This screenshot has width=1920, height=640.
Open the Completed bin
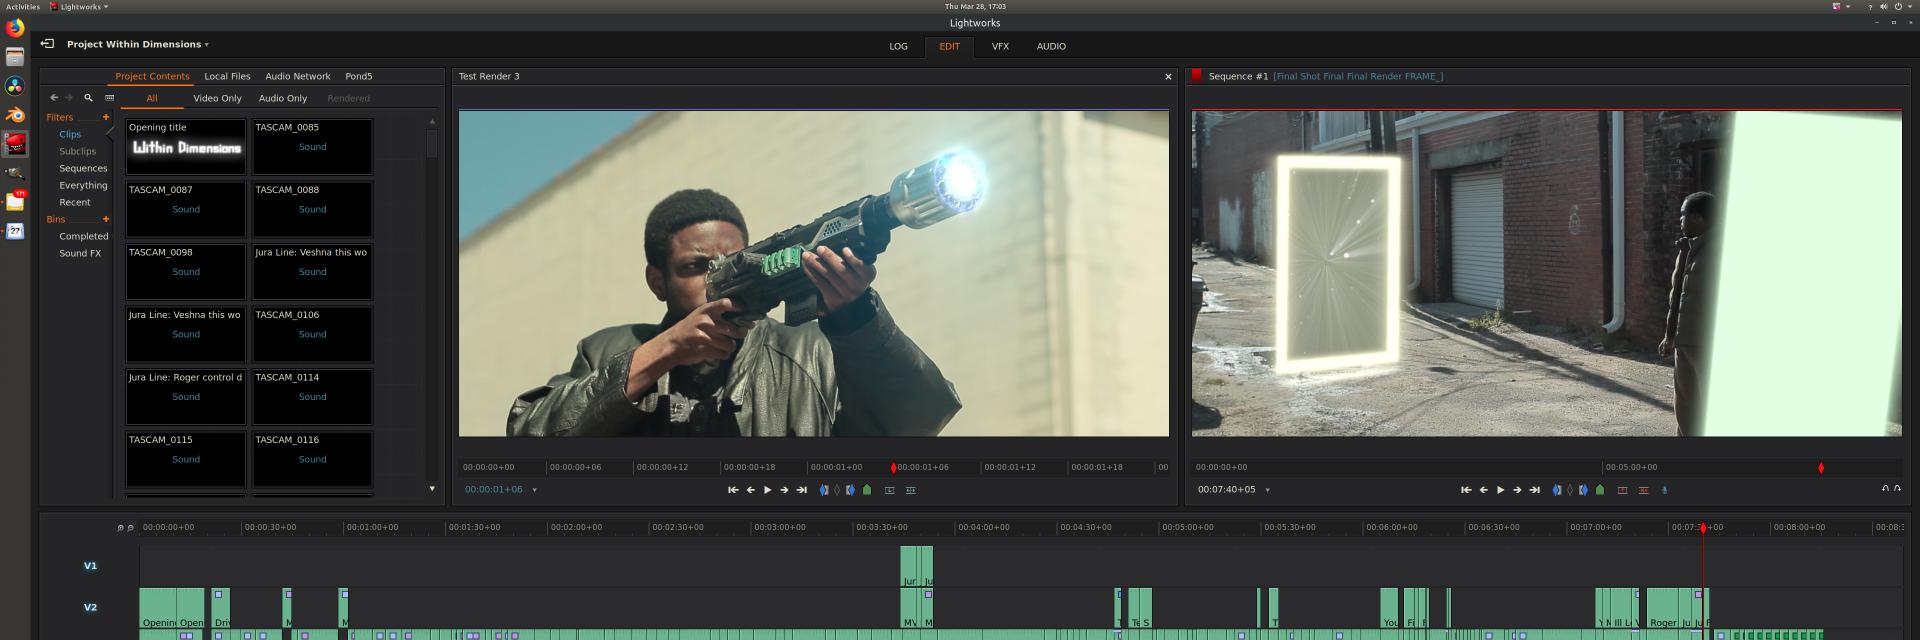84,236
